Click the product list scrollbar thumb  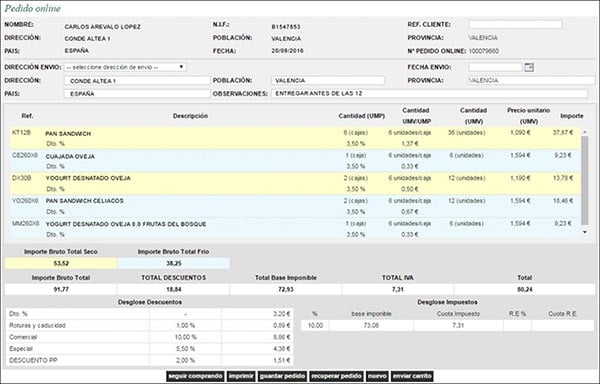point(584,180)
